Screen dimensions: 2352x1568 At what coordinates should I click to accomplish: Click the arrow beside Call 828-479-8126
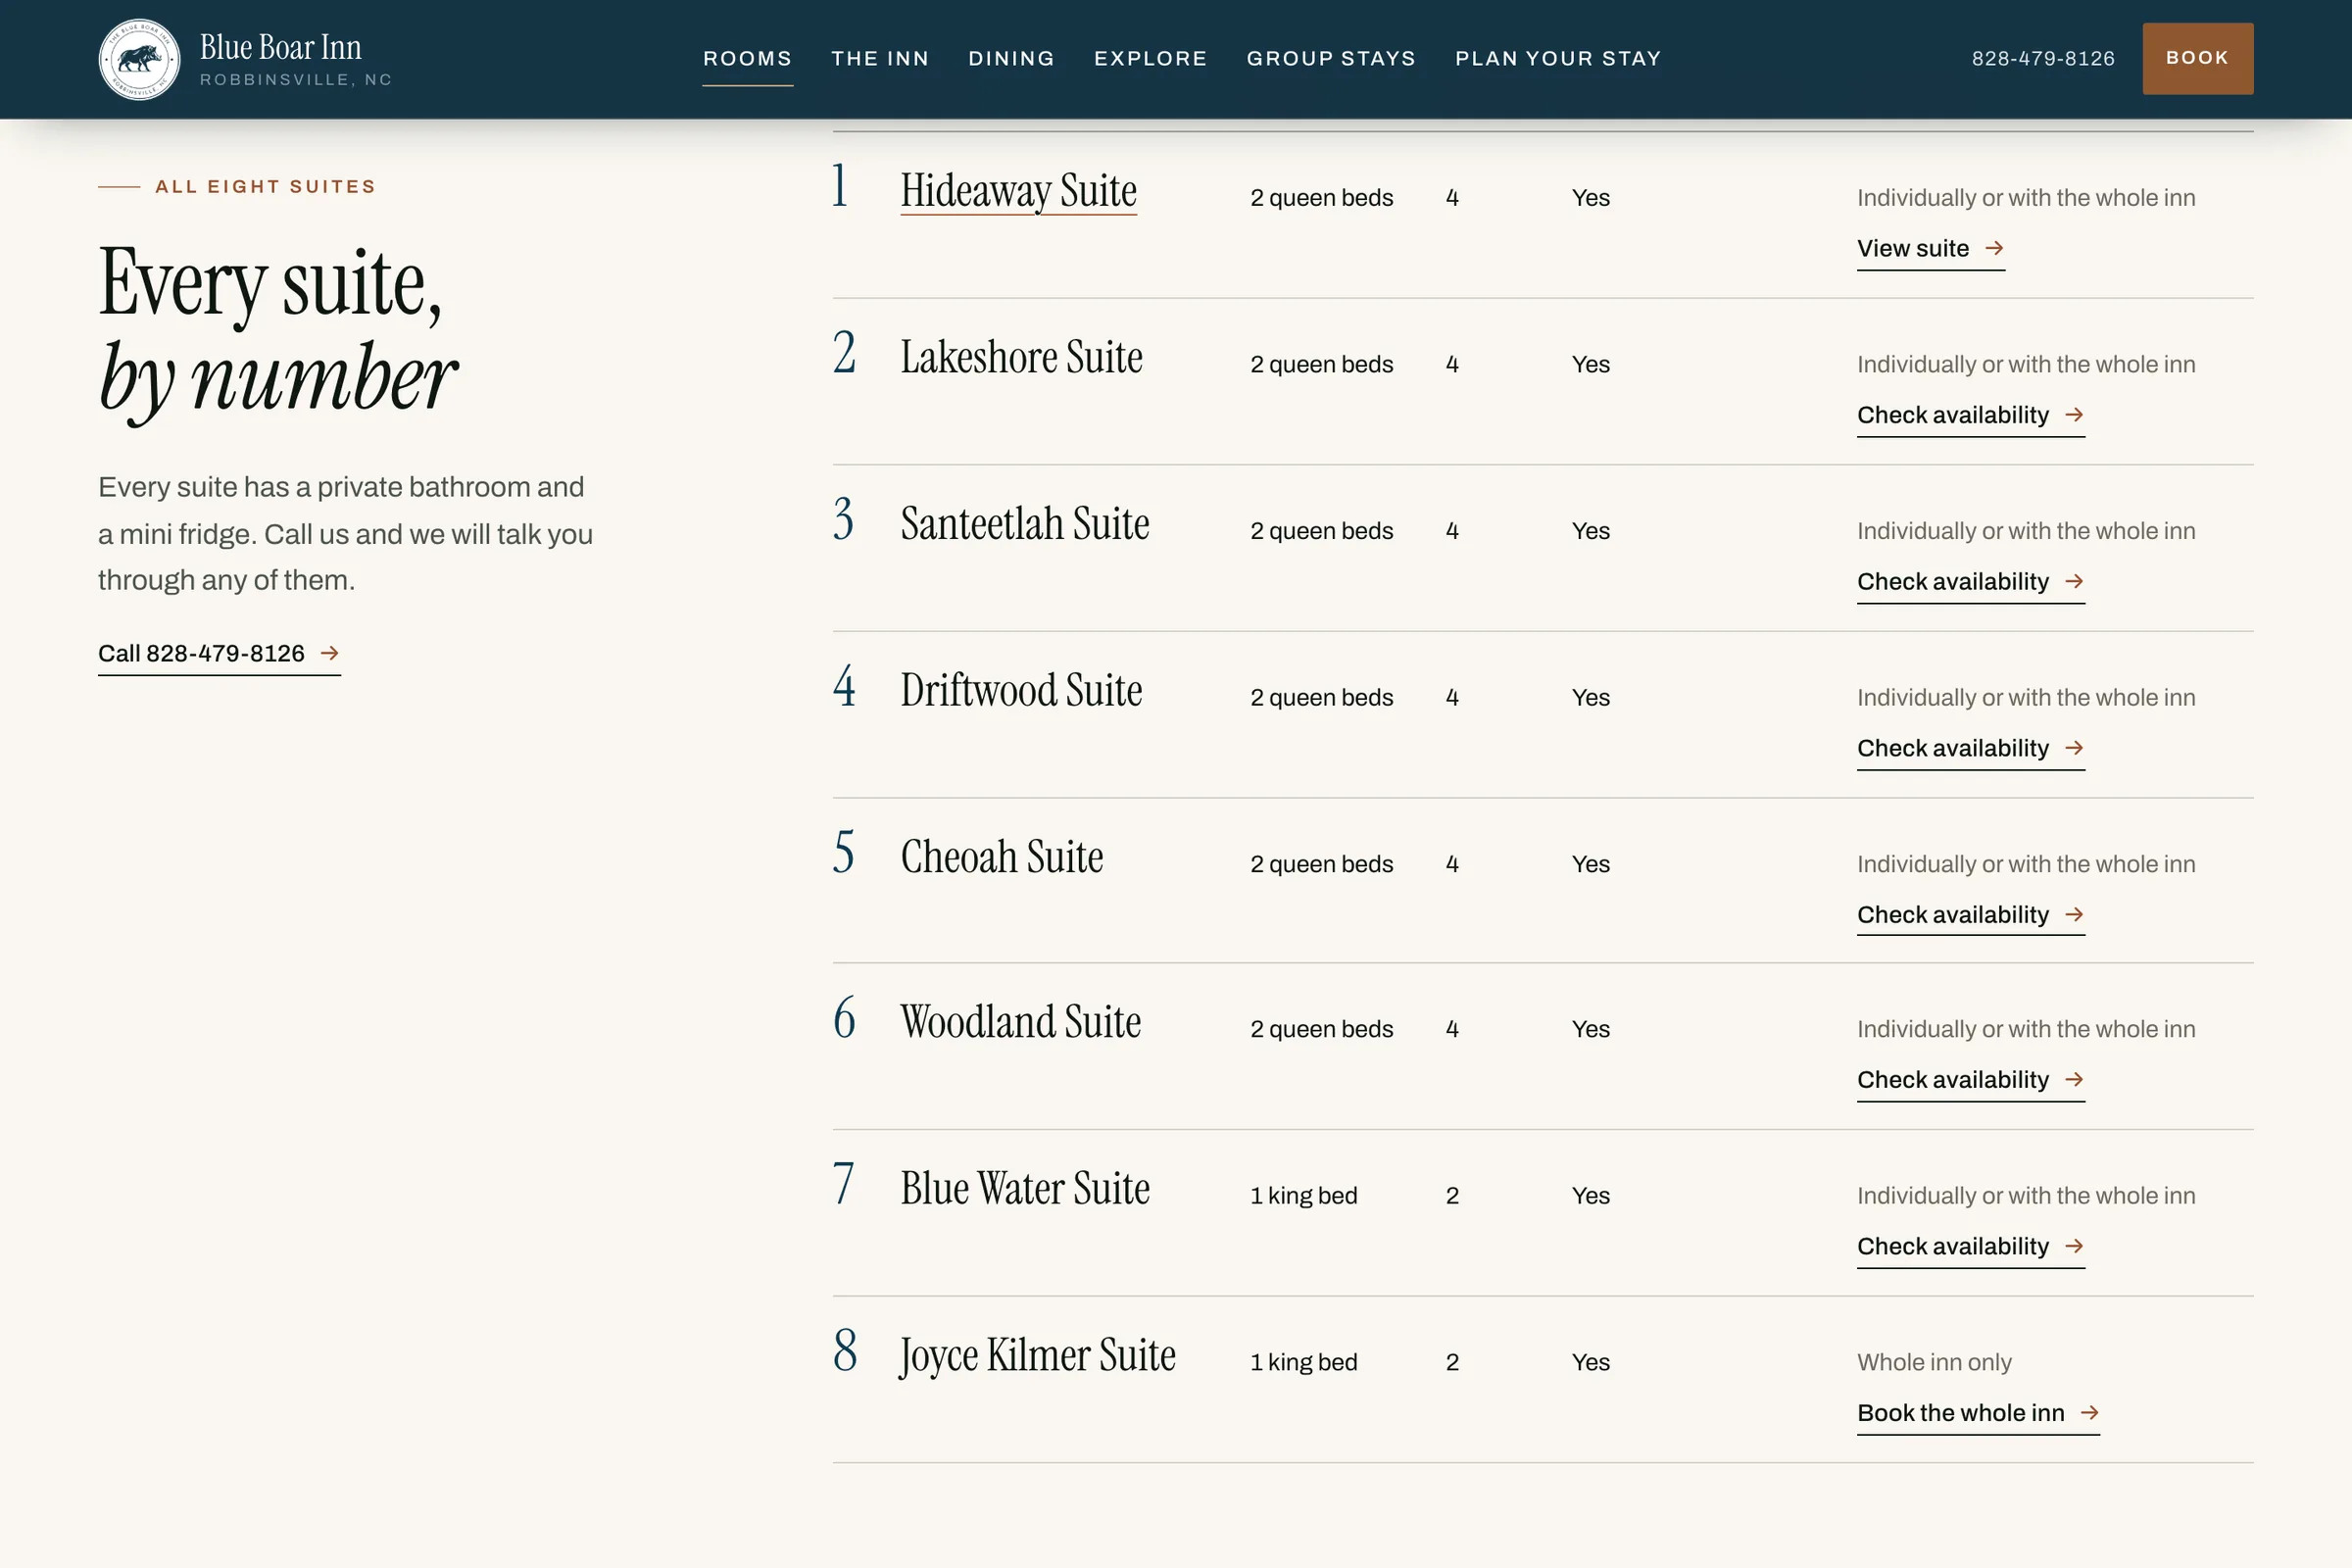[329, 654]
